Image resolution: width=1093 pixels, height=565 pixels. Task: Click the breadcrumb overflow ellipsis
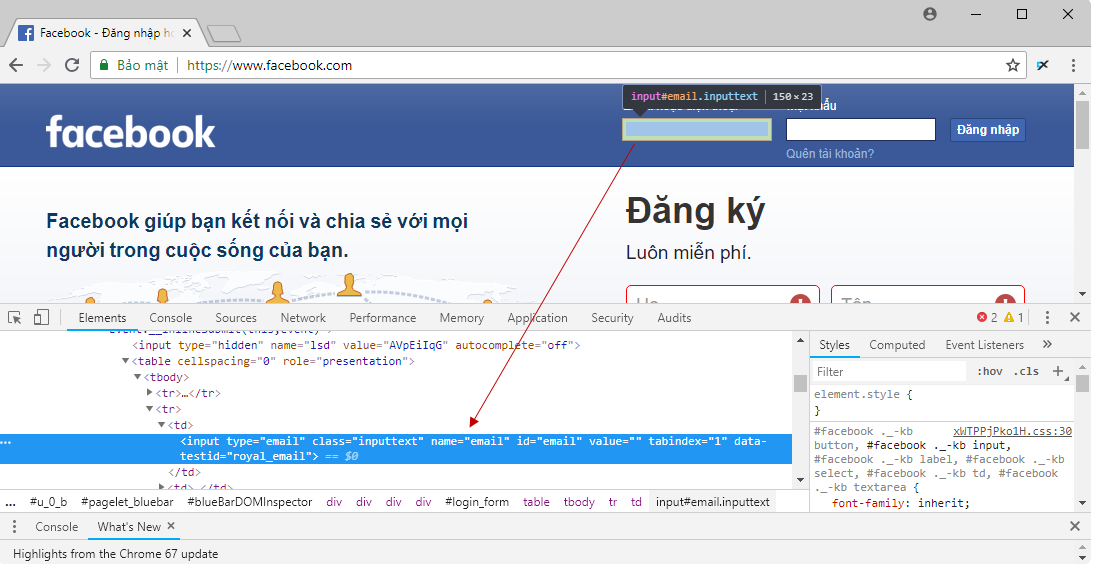click(10, 502)
